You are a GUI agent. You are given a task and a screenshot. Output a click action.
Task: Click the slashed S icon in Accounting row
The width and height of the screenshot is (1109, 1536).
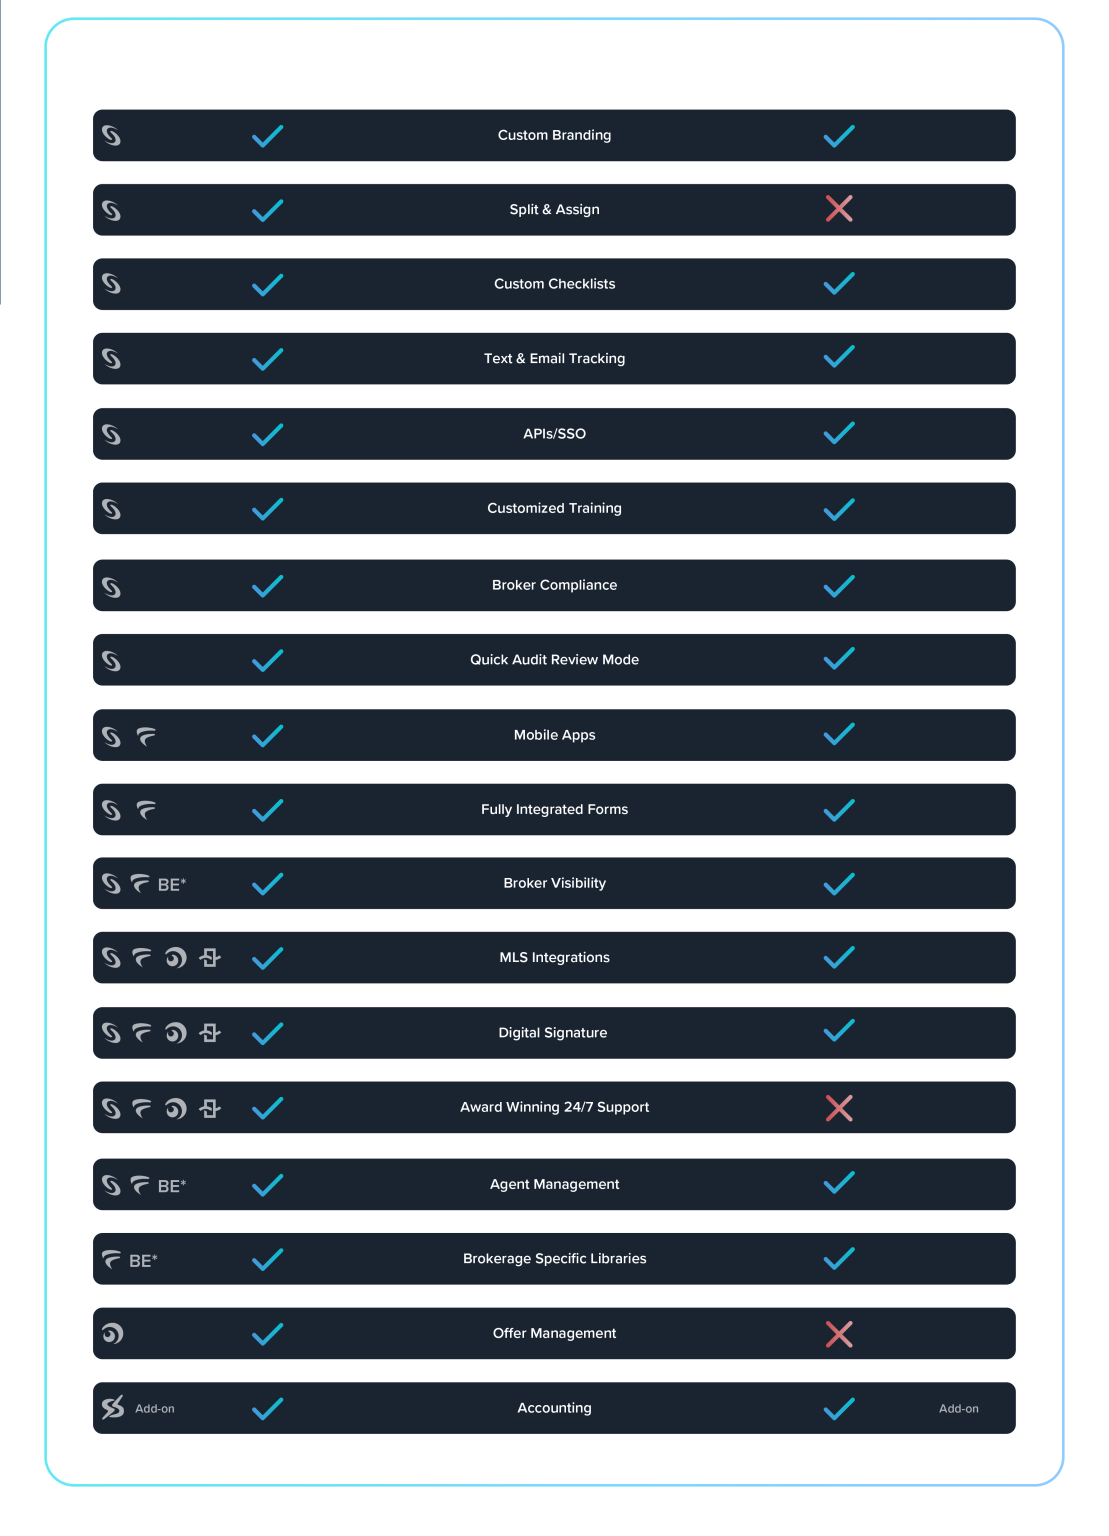coord(113,1408)
